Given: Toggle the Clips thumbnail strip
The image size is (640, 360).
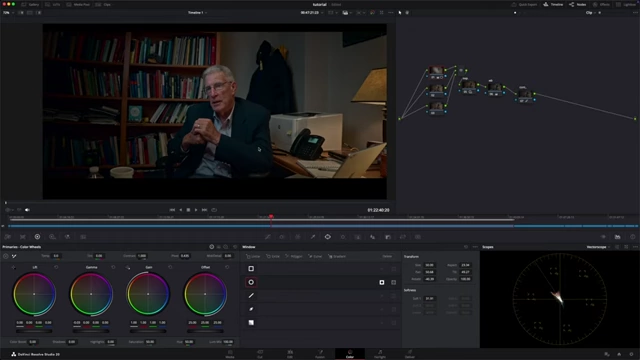Looking at the screenshot, I should coord(103,4).
